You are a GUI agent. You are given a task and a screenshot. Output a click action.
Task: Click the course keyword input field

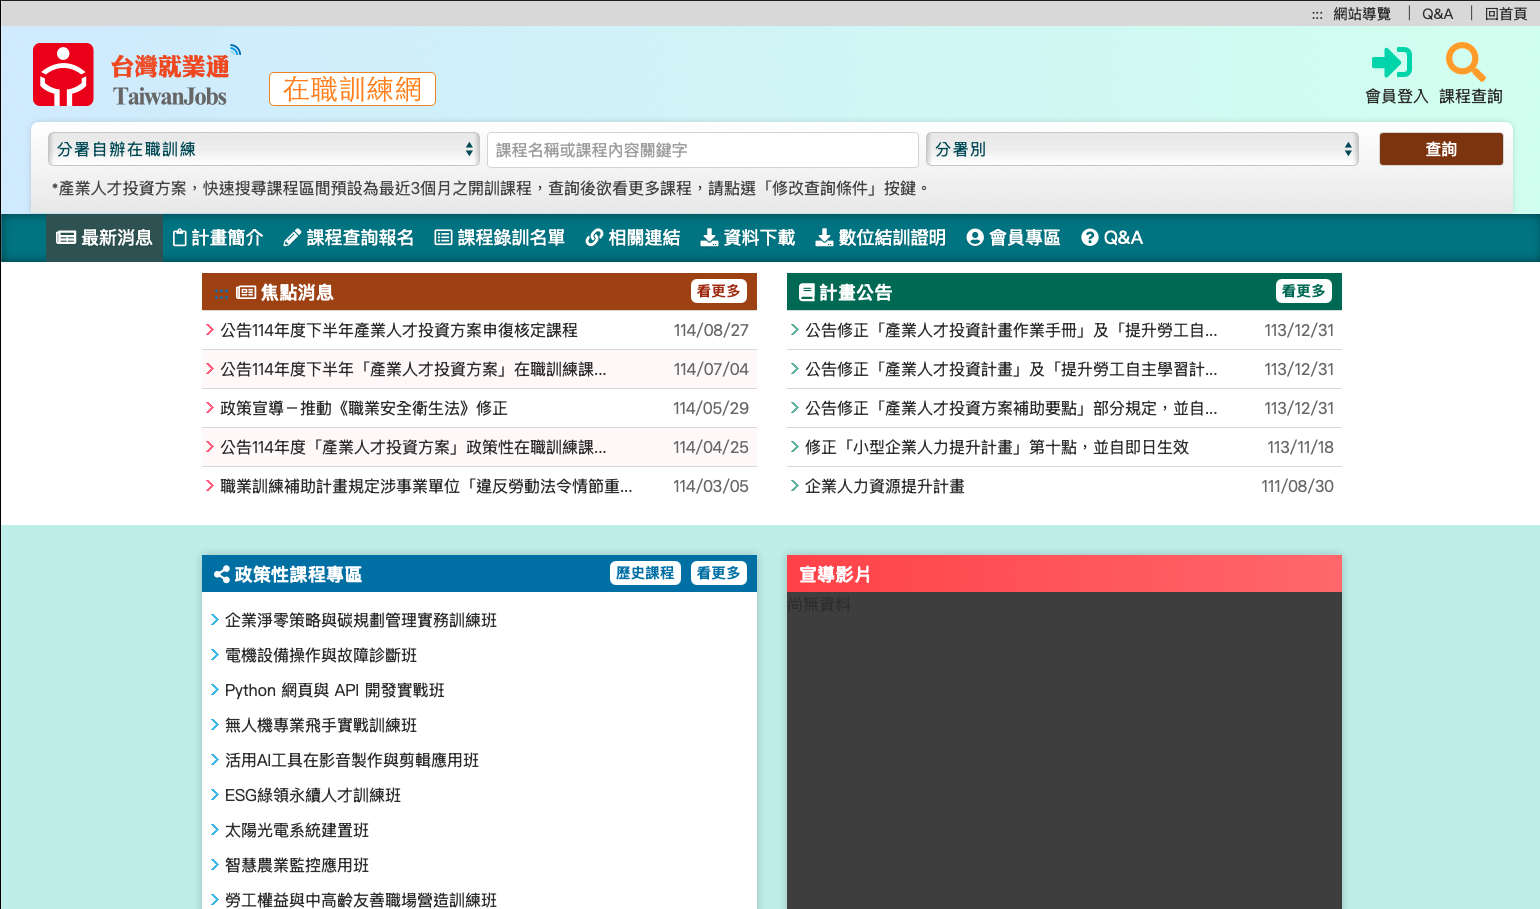tap(702, 150)
